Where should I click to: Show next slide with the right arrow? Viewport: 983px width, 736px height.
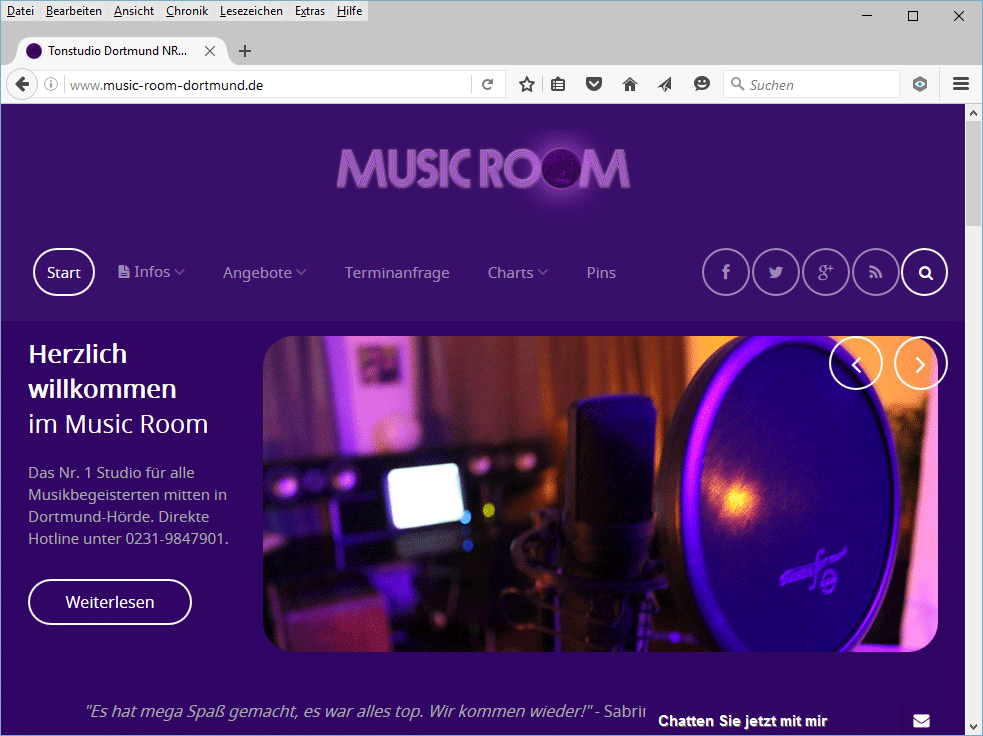click(x=920, y=364)
